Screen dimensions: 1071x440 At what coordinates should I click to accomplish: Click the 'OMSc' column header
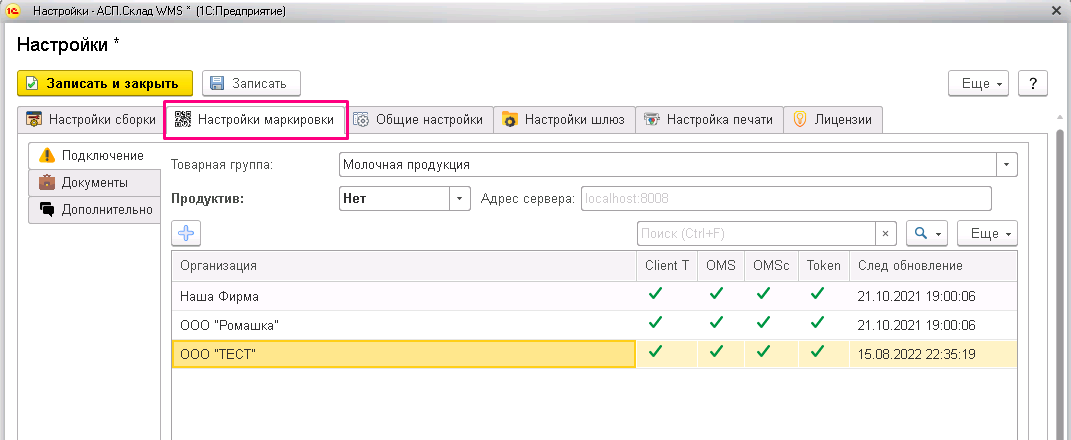point(772,266)
